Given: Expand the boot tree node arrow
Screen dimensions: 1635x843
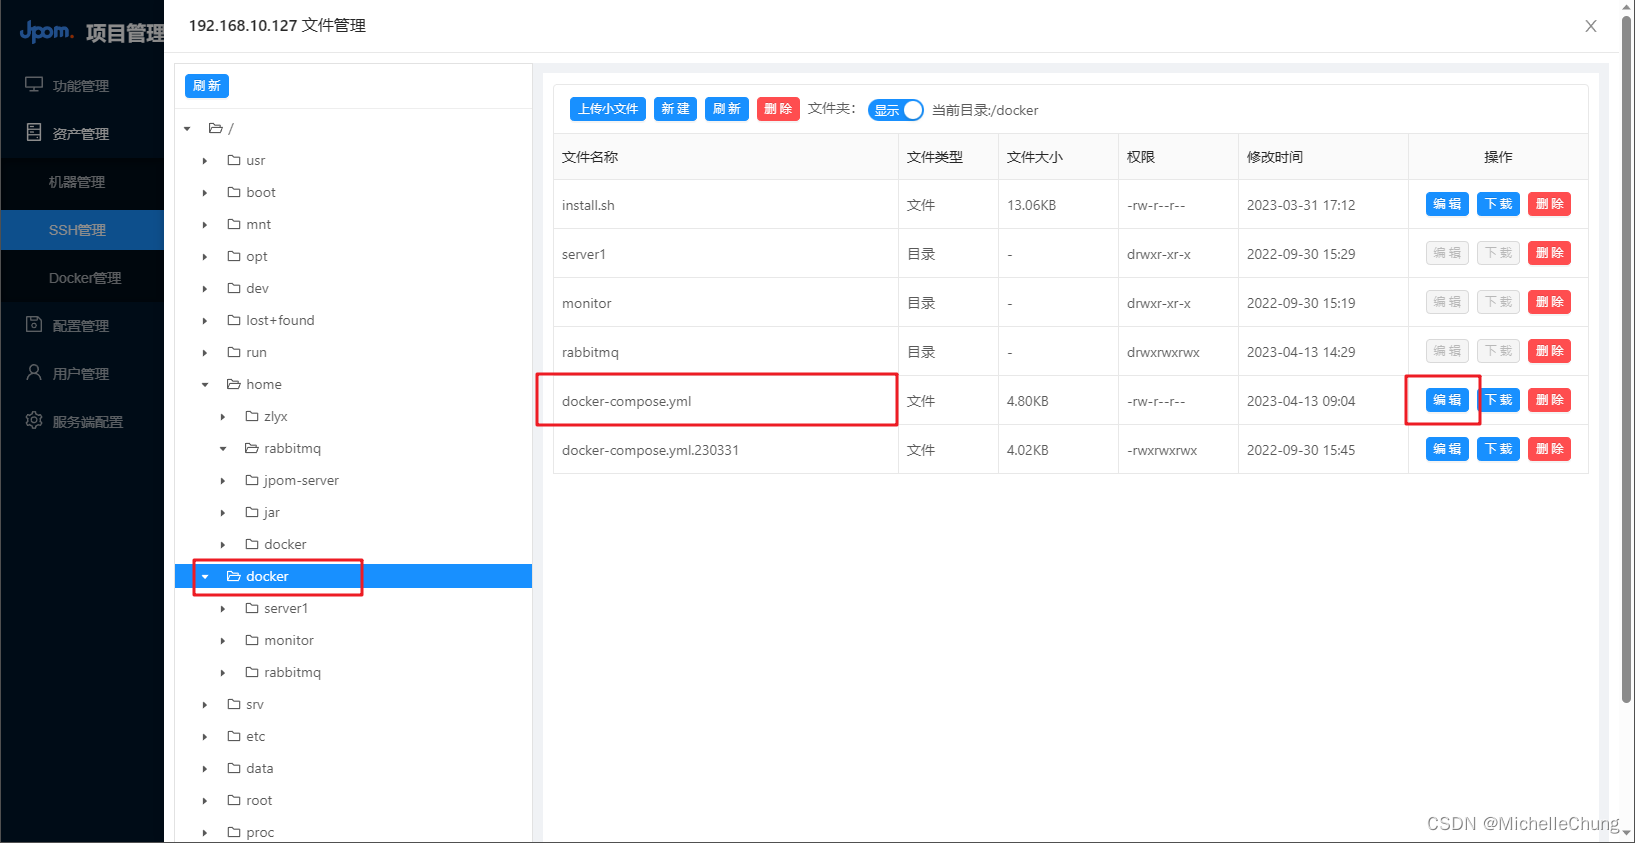Looking at the screenshot, I should click(x=205, y=192).
